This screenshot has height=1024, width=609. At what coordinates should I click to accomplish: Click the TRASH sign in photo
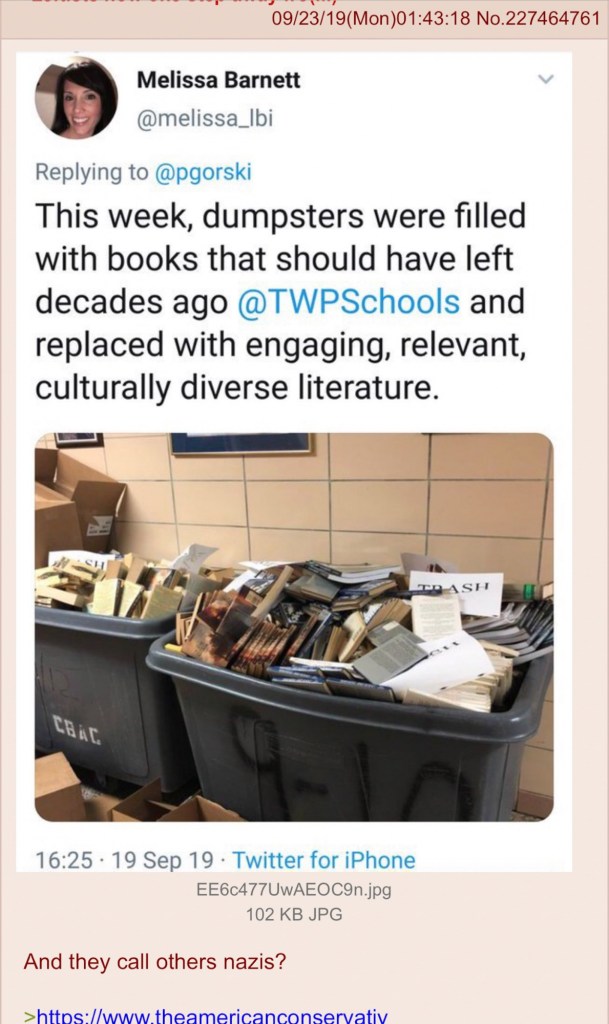click(x=457, y=592)
